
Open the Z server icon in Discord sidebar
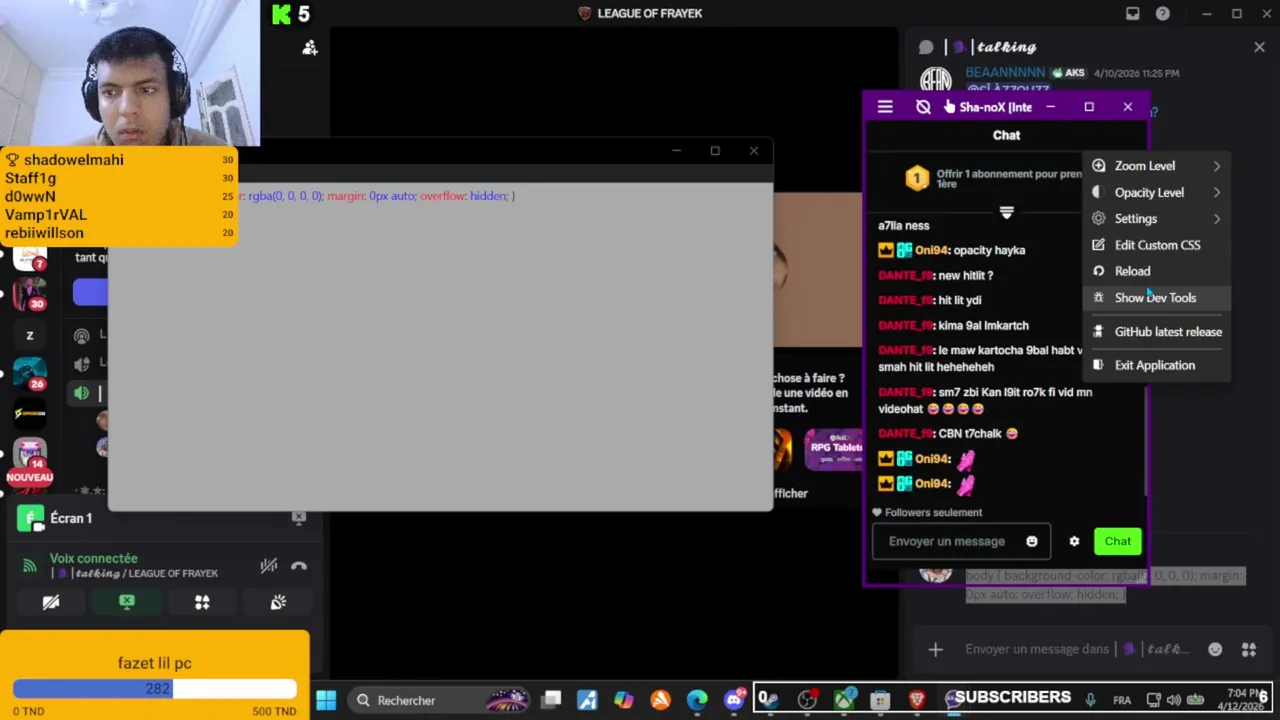(x=29, y=335)
